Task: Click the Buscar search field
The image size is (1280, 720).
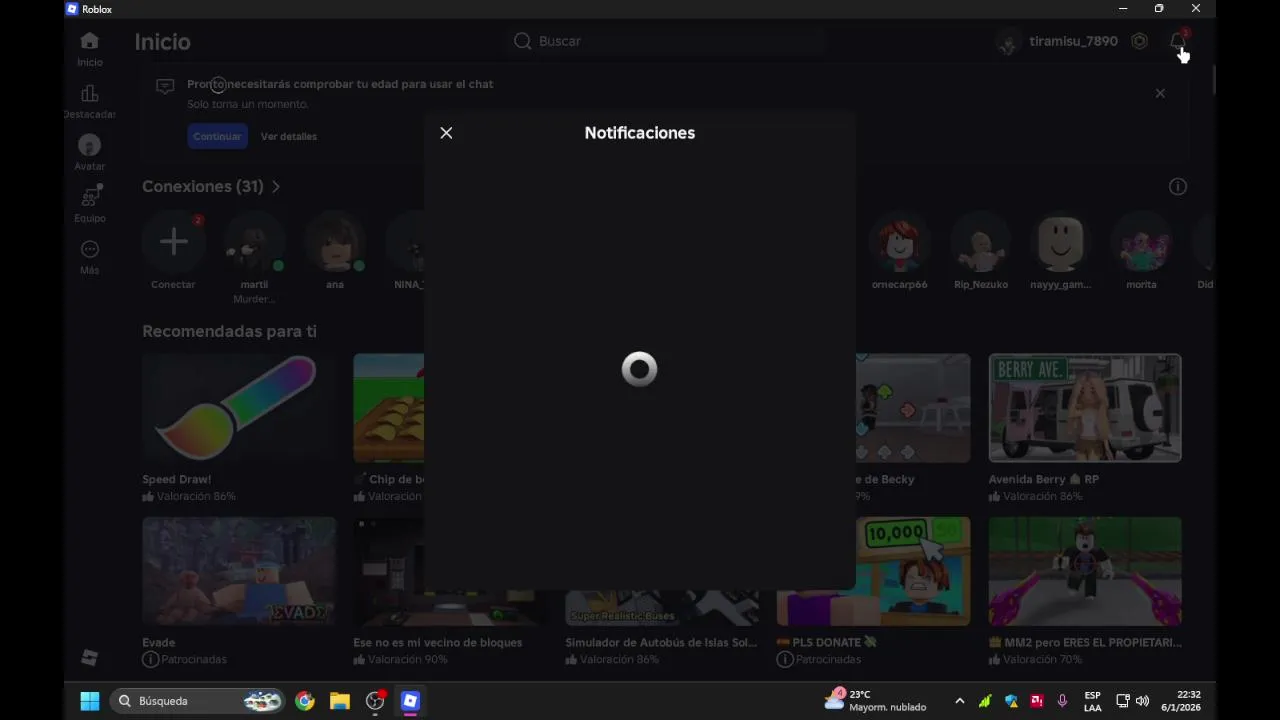Action: [x=668, y=41]
